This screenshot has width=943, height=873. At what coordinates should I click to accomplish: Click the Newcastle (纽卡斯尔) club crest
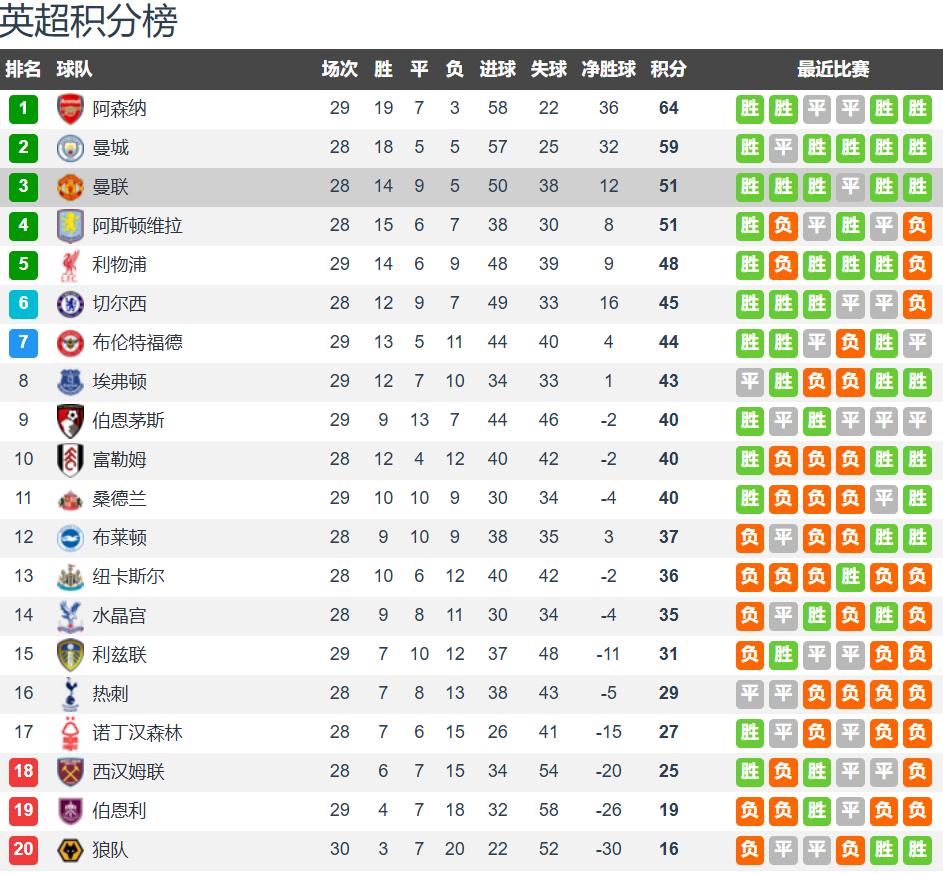[x=70, y=576]
